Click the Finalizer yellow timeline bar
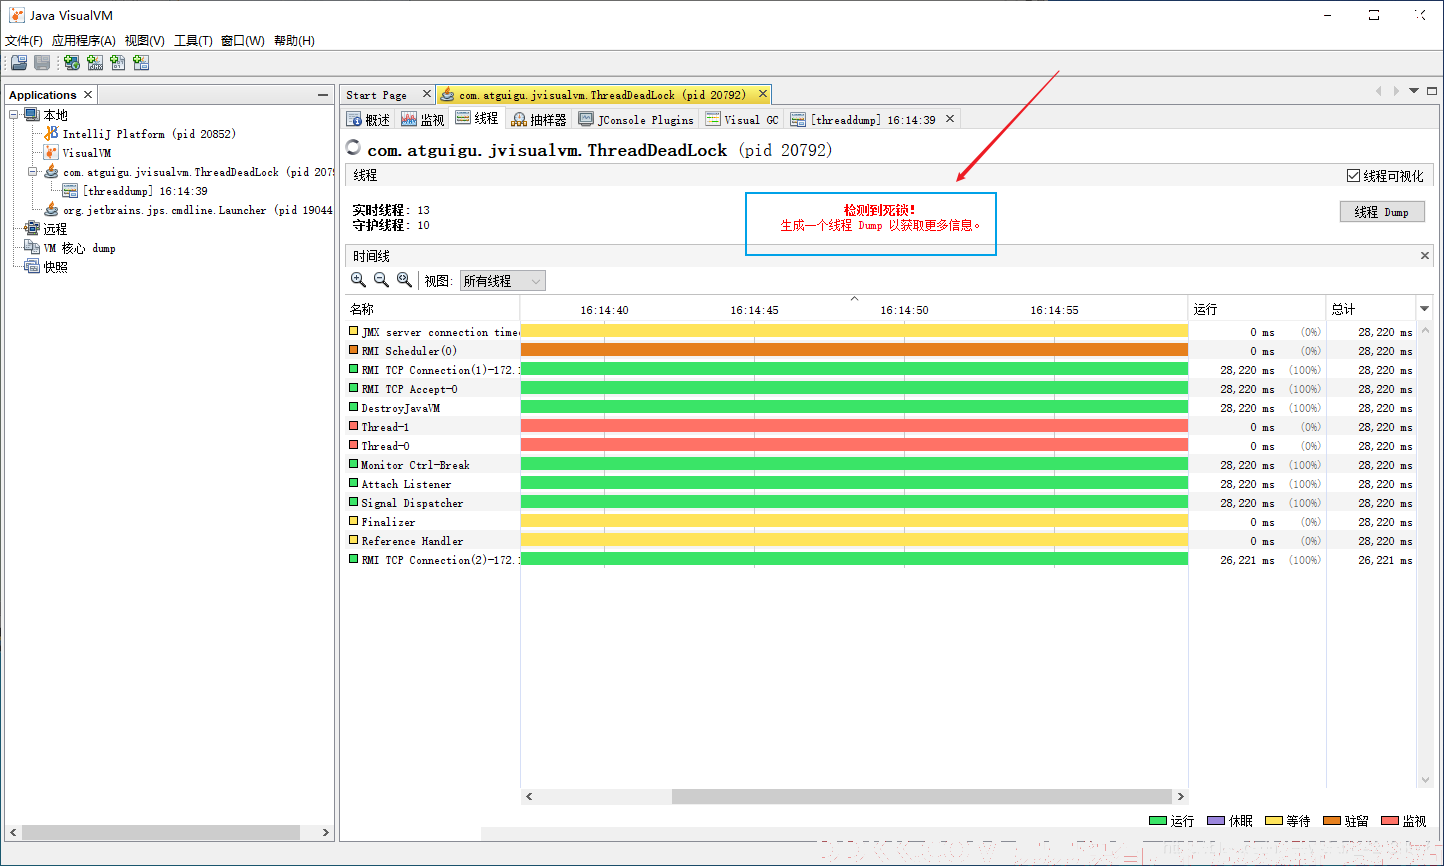 coord(854,522)
